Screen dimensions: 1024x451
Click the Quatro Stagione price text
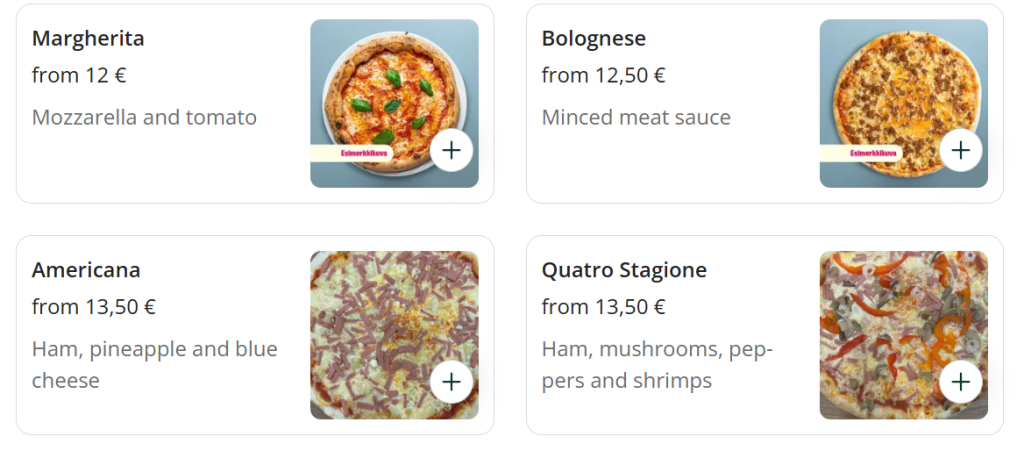click(x=603, y=307)
